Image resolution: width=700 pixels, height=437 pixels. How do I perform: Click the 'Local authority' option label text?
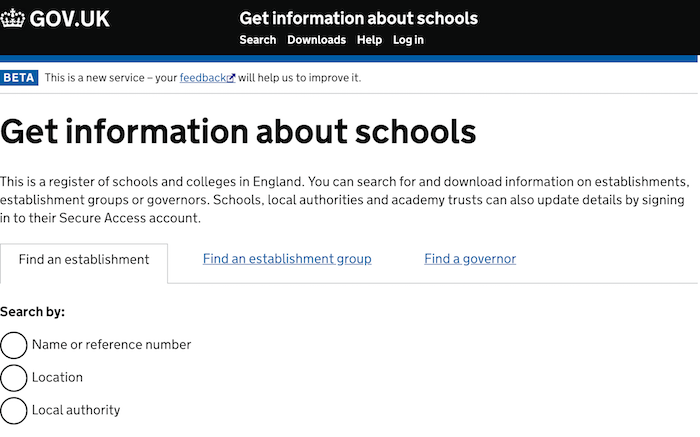point(76,410)
